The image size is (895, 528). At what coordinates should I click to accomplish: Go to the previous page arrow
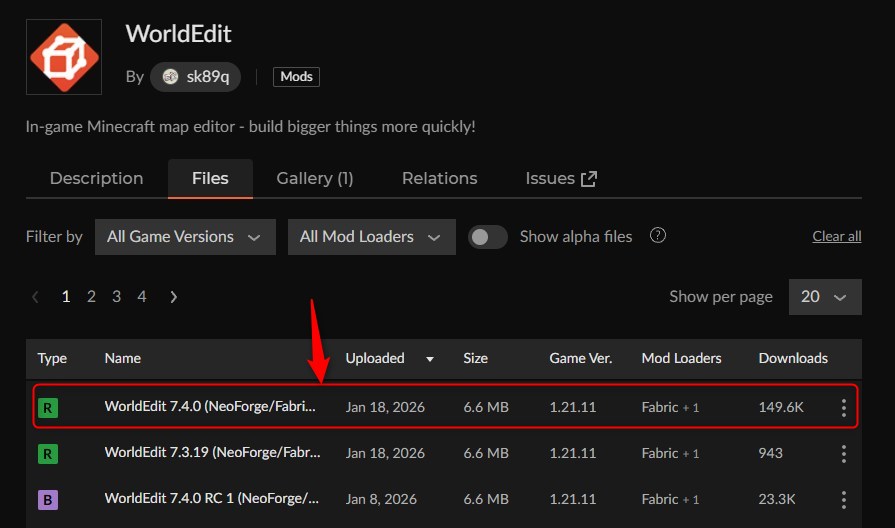[x=36, y=297]
